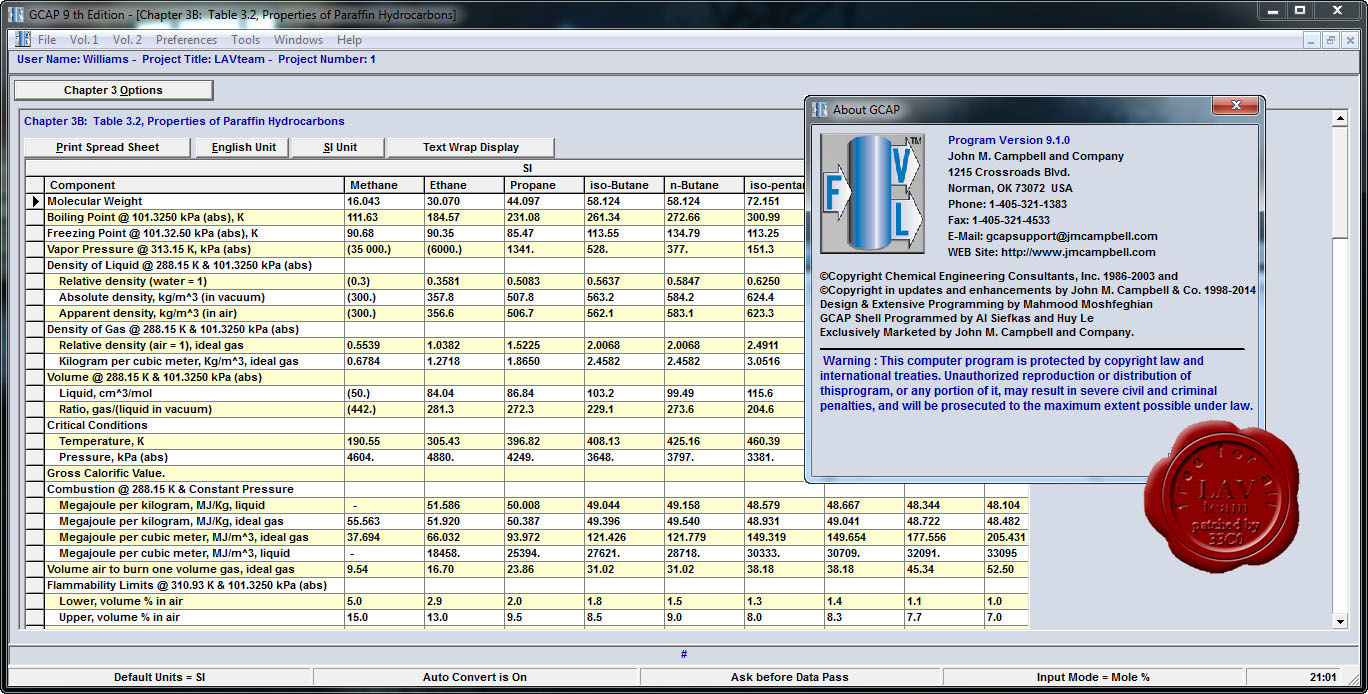This screenshot has width=1368, height=694.
Task: Click the scroll down arrow of table panel
Action: tap(1341, 621)
